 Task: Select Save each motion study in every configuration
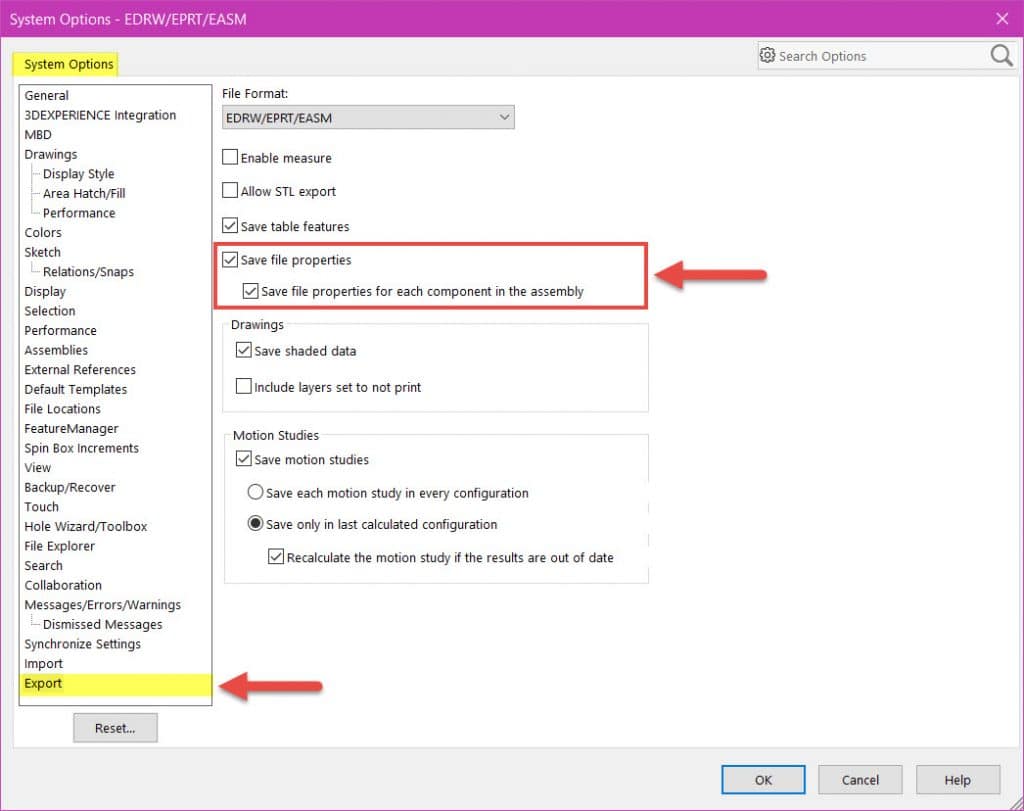[255, 492]
